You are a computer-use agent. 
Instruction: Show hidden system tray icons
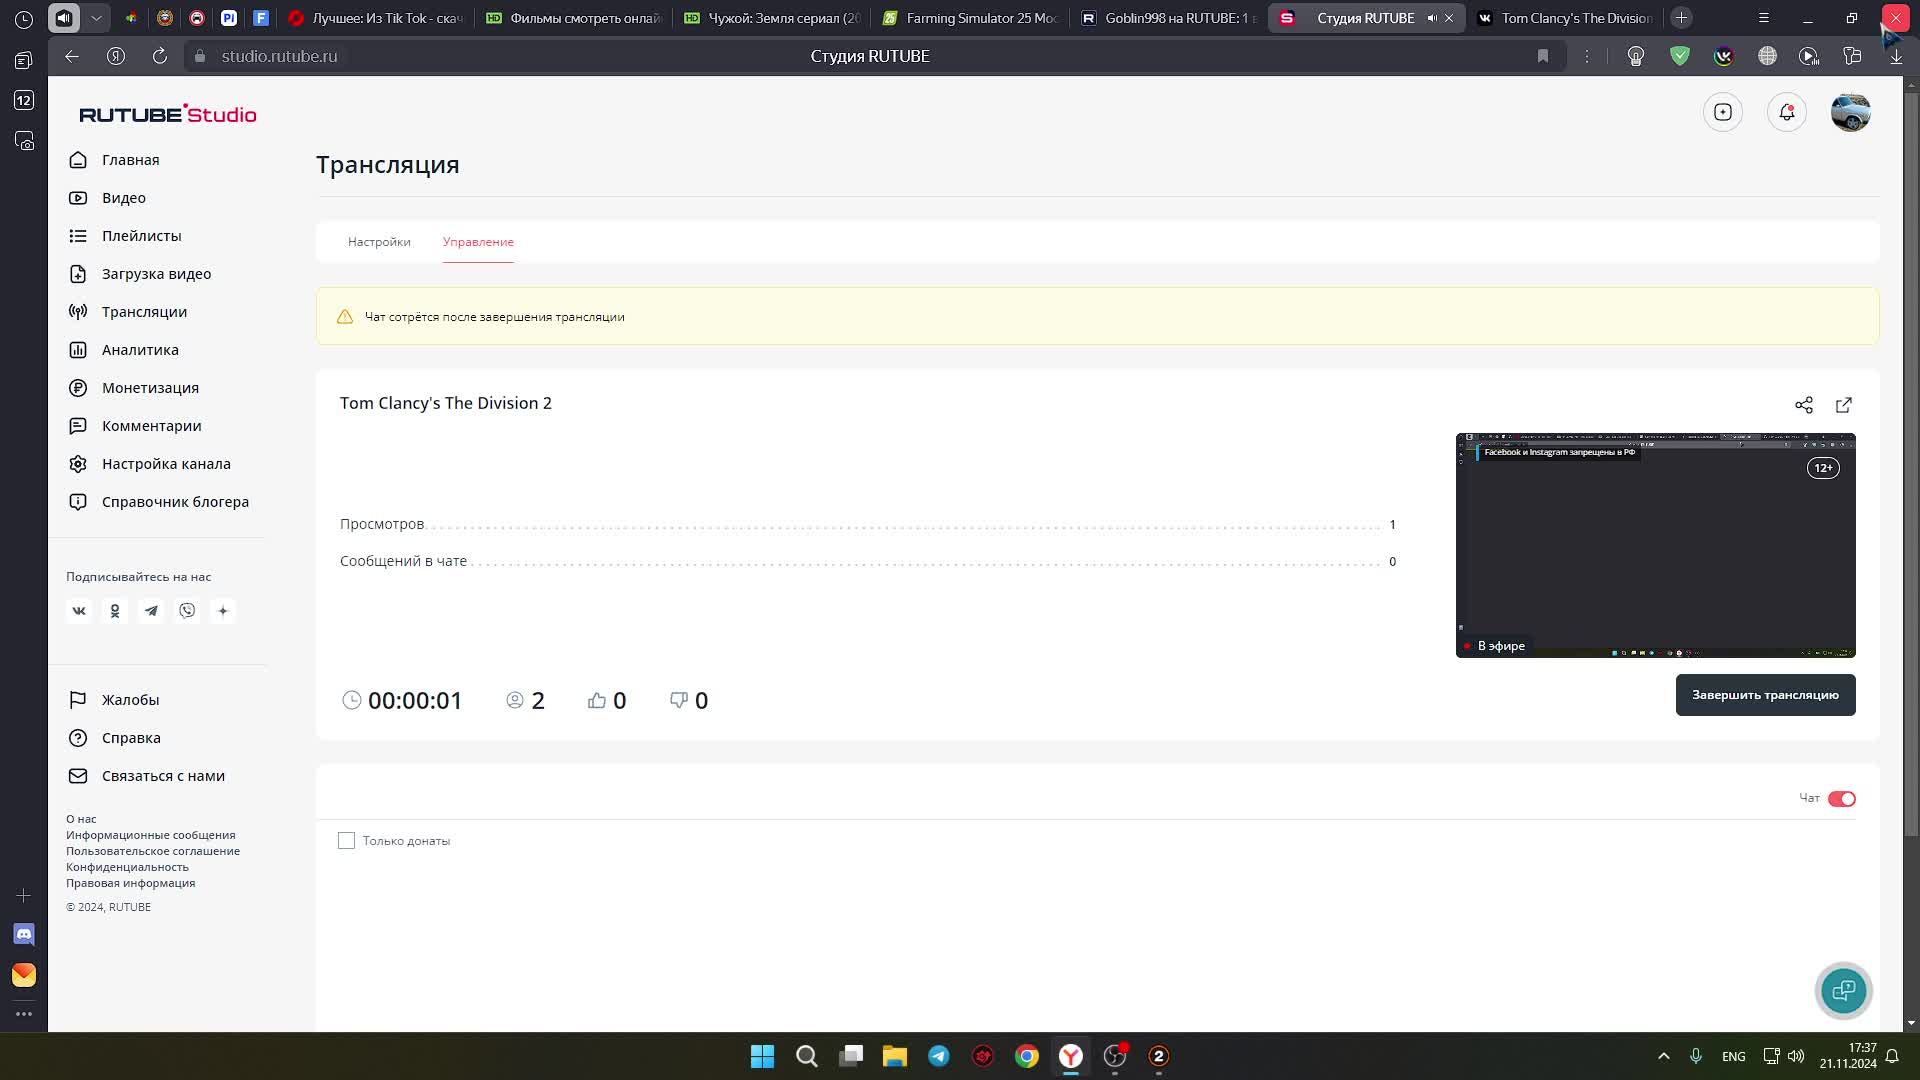click(x=1664, y=1056)
